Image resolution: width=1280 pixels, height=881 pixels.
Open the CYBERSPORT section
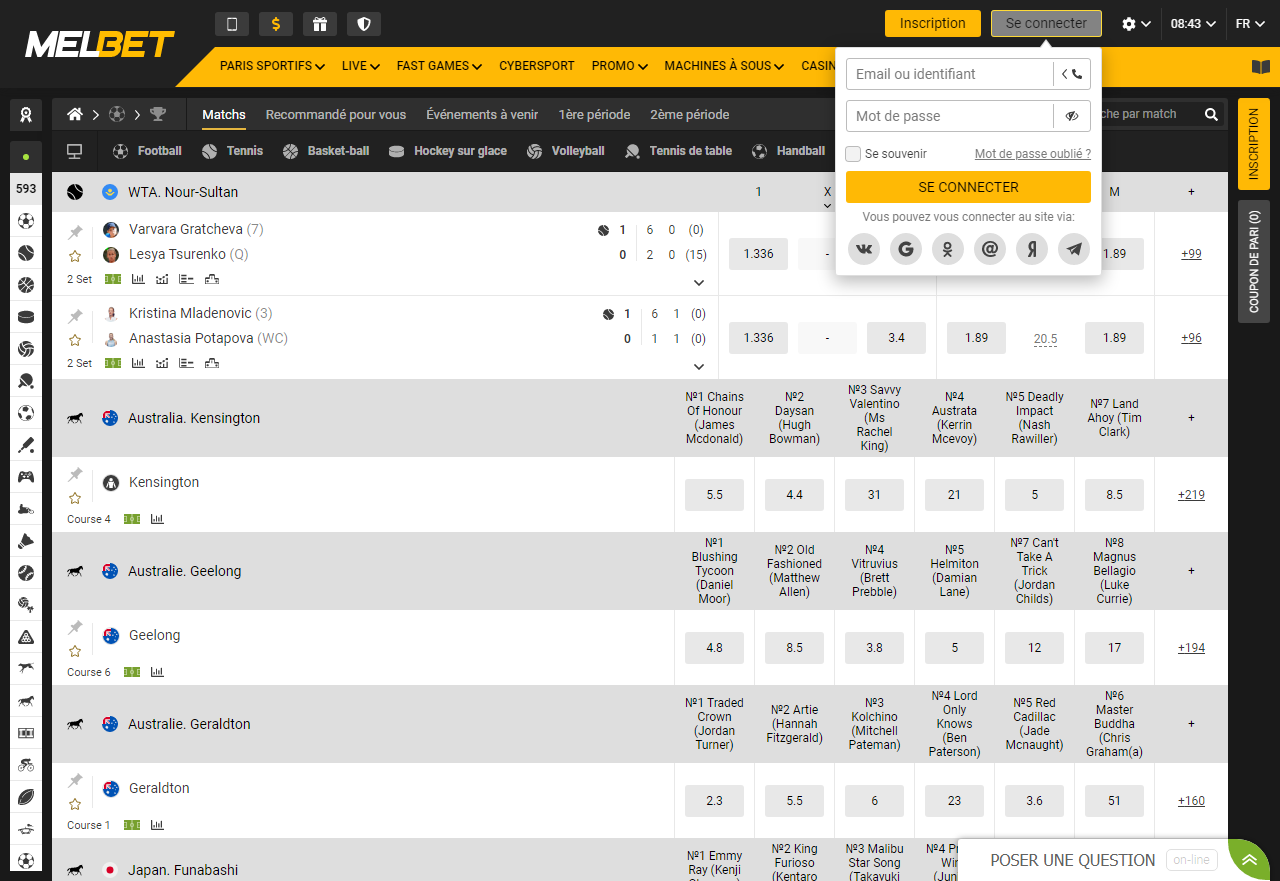pos(537,66)
